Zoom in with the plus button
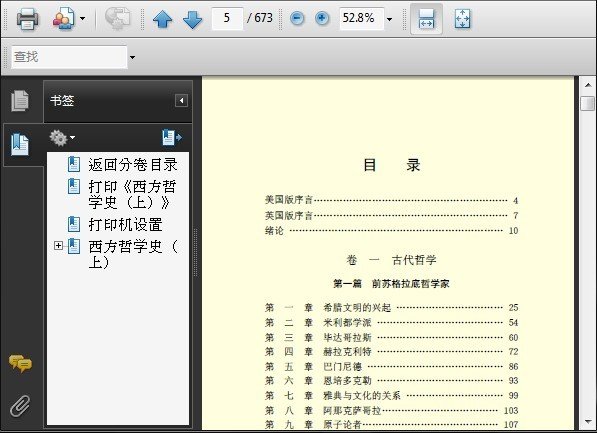 coord(322,18)
